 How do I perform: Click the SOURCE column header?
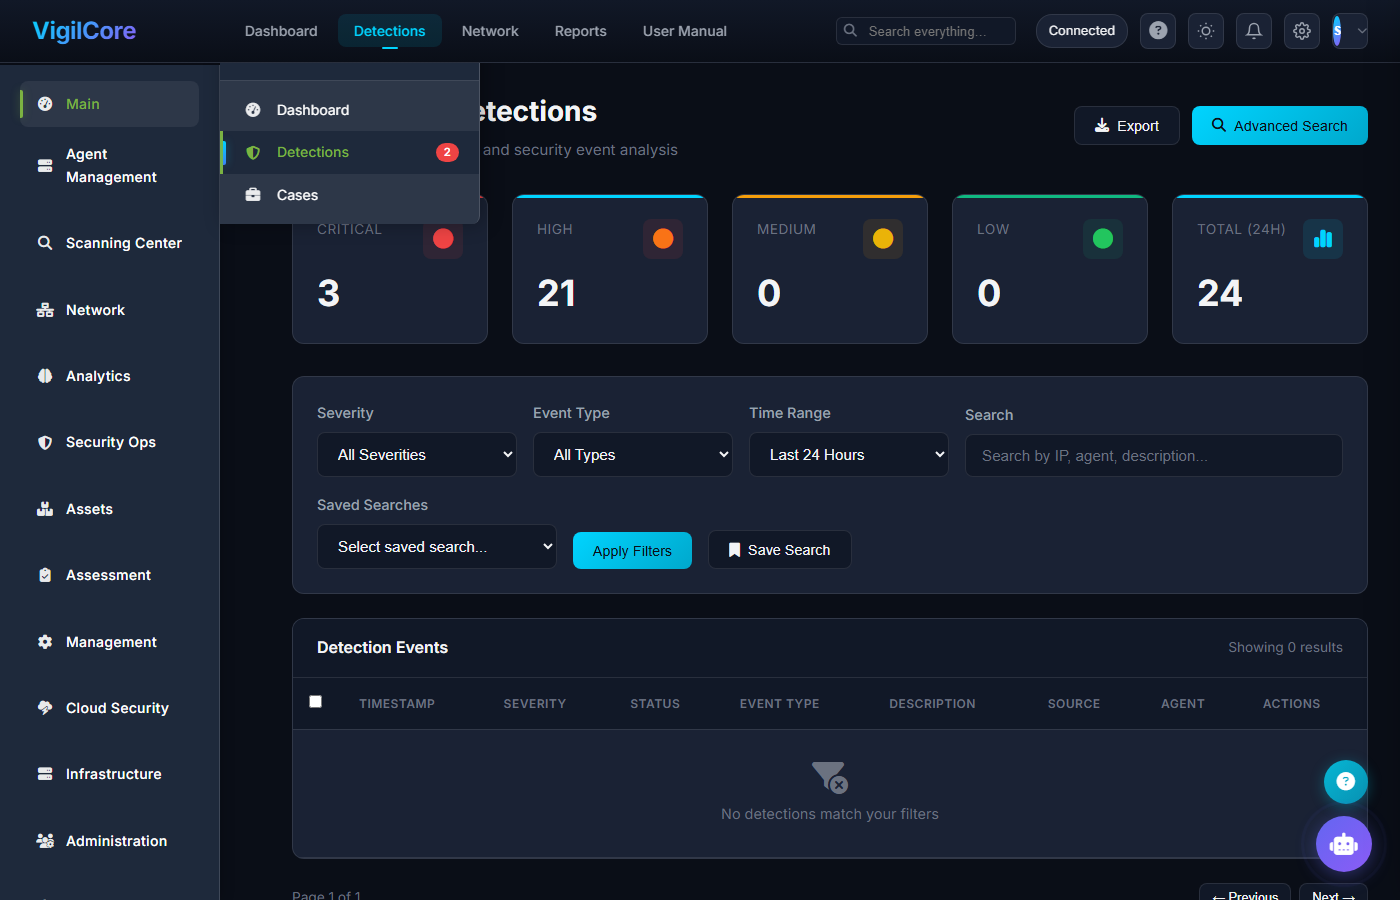pos(1074,704)
